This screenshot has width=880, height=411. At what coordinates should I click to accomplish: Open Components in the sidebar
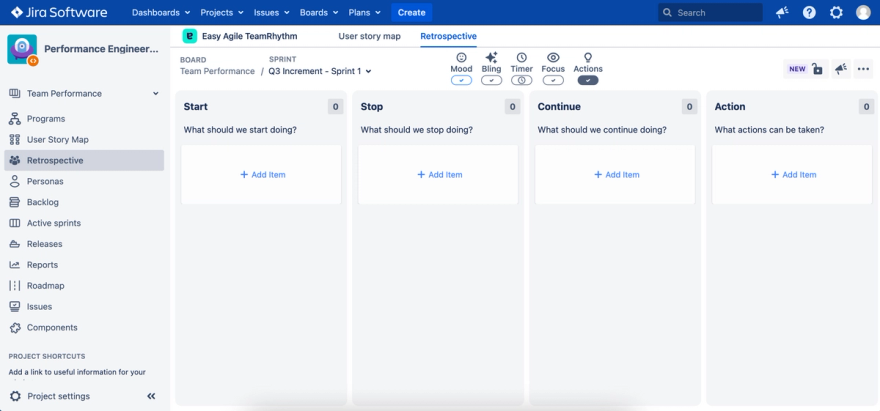pyautogui.click(x=84, y=327)
